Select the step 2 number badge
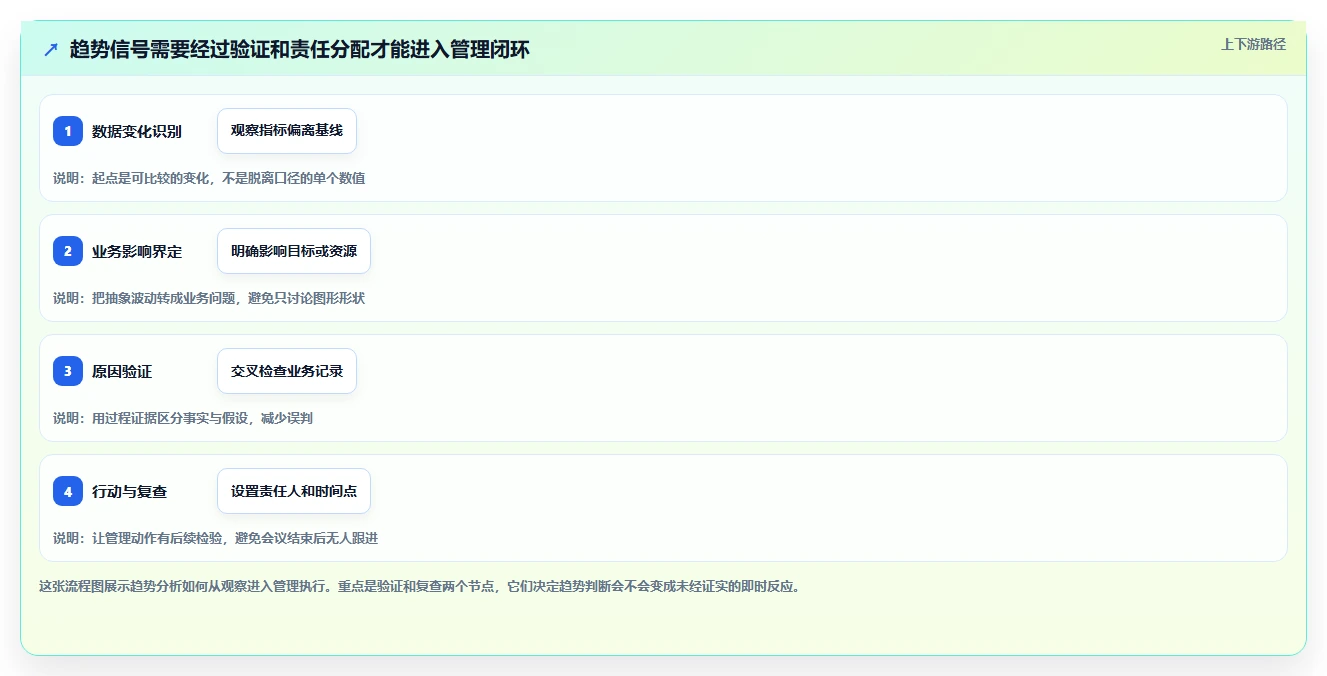 coord(68,251)
